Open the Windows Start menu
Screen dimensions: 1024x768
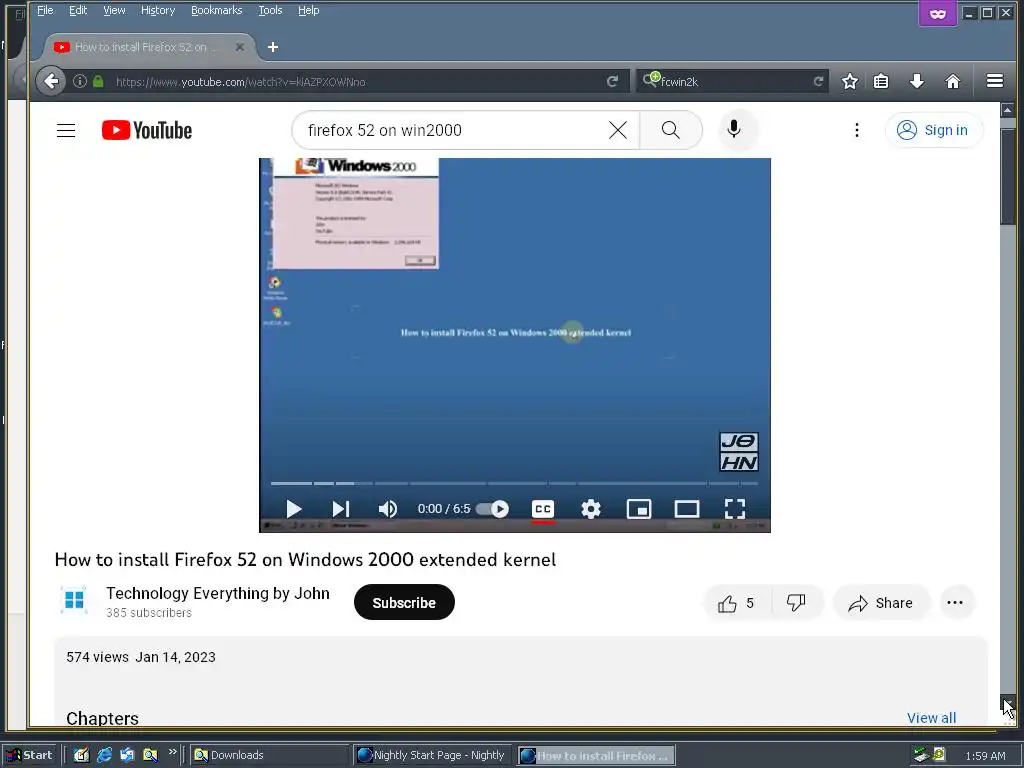point(30,755)
